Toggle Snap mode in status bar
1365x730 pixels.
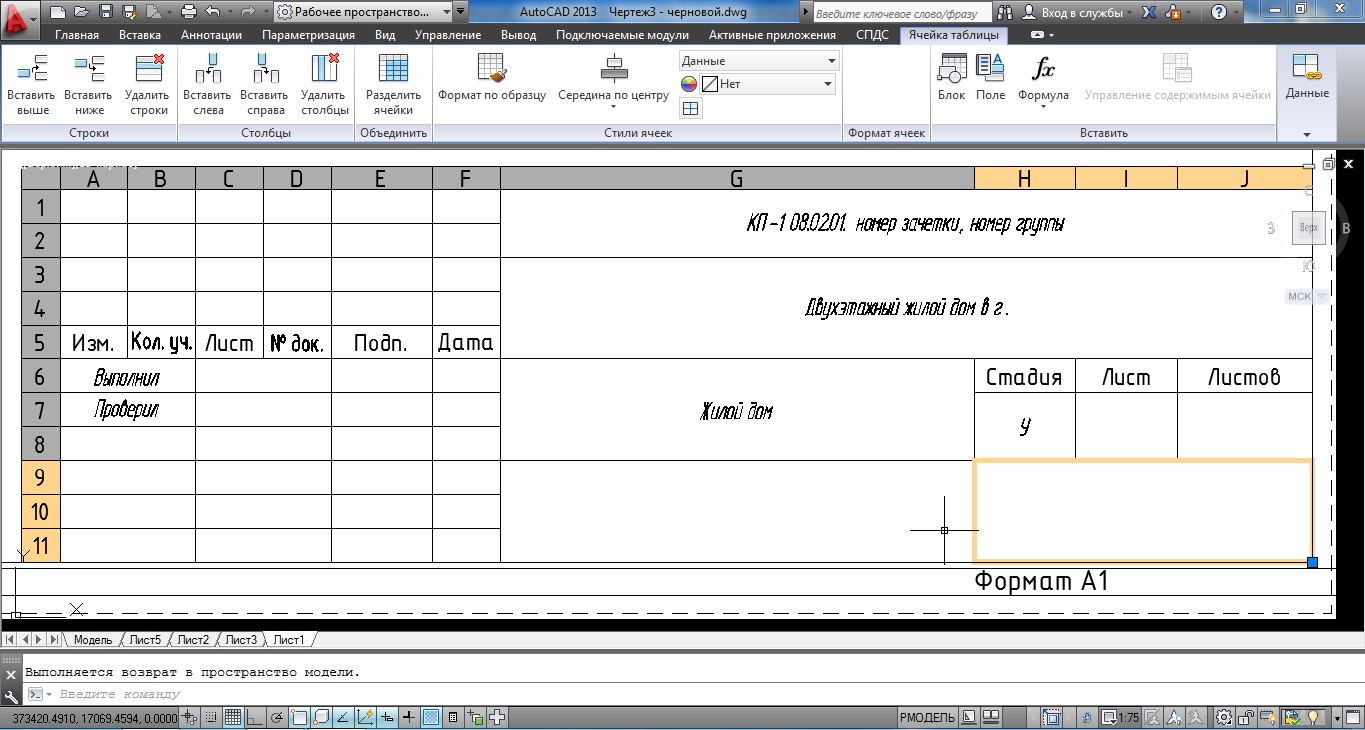[x=211, y=717]
